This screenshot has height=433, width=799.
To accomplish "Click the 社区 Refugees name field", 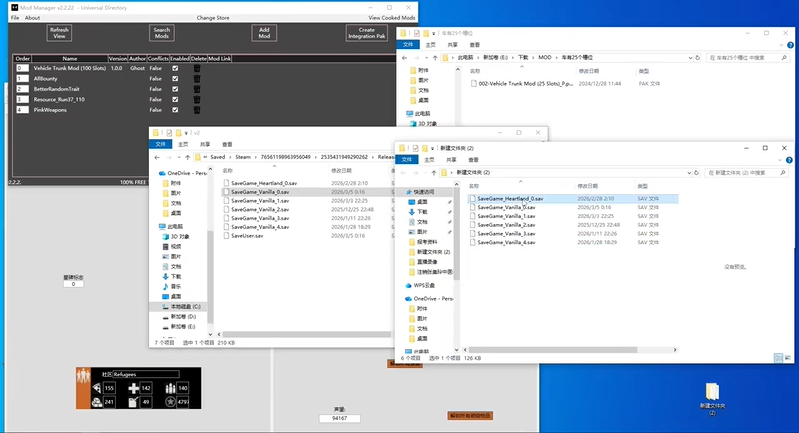I will click(146, 374).
